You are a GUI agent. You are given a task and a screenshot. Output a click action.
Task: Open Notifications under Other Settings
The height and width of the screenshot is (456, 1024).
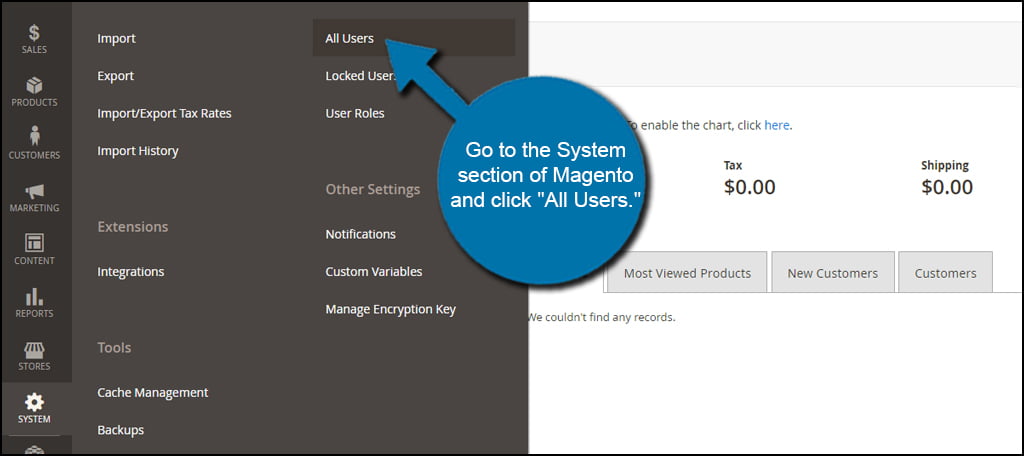(x=360, y=234)
